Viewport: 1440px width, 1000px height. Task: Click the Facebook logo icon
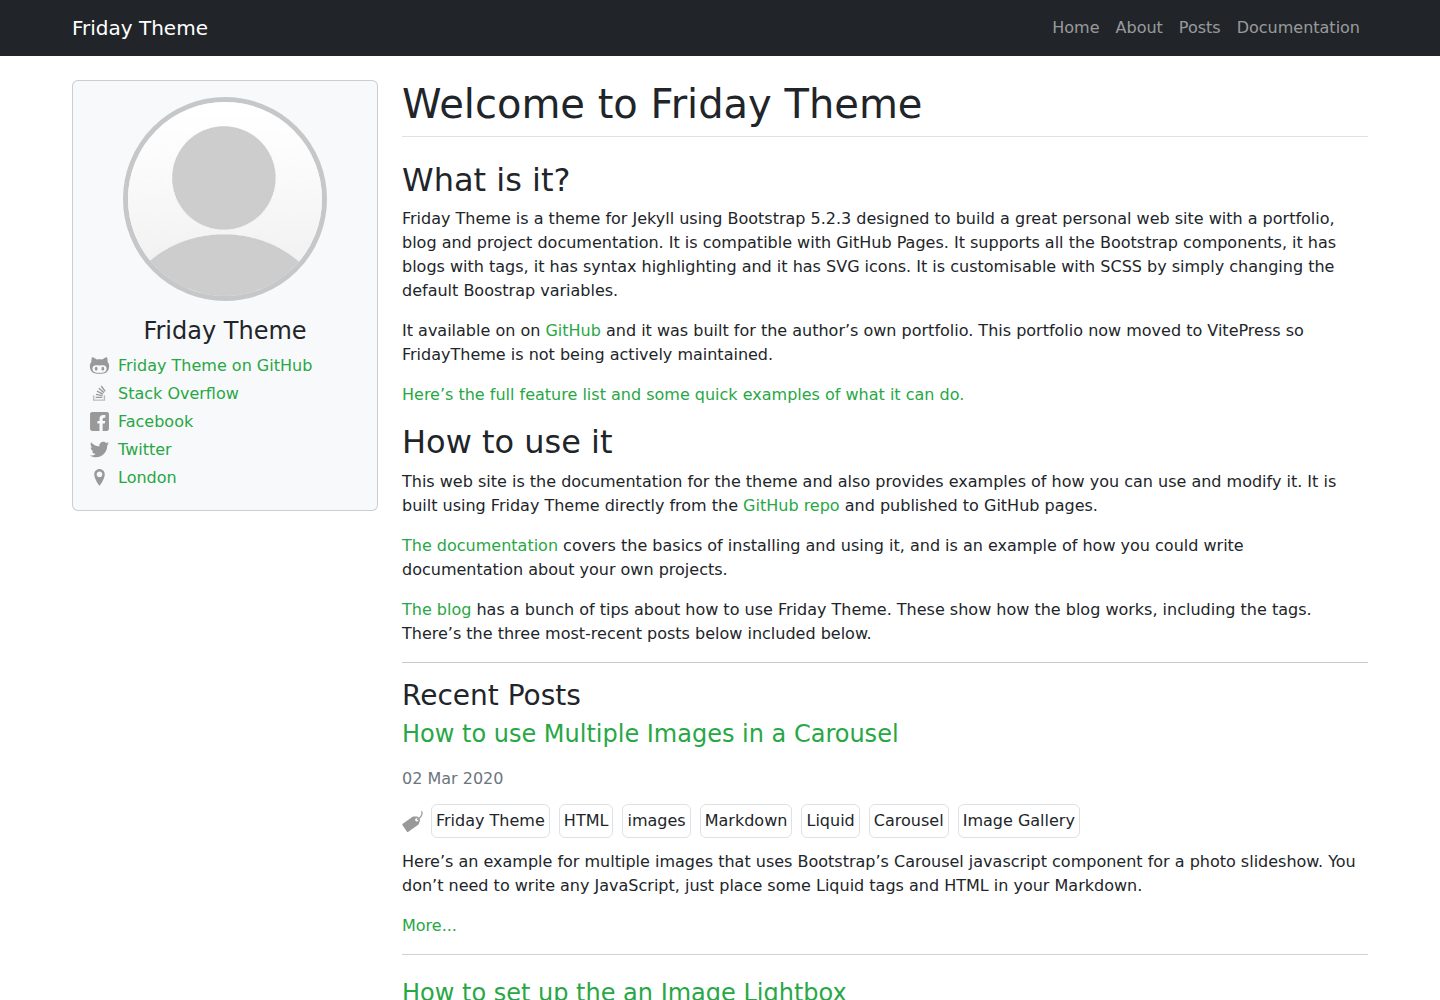point(99,422)
